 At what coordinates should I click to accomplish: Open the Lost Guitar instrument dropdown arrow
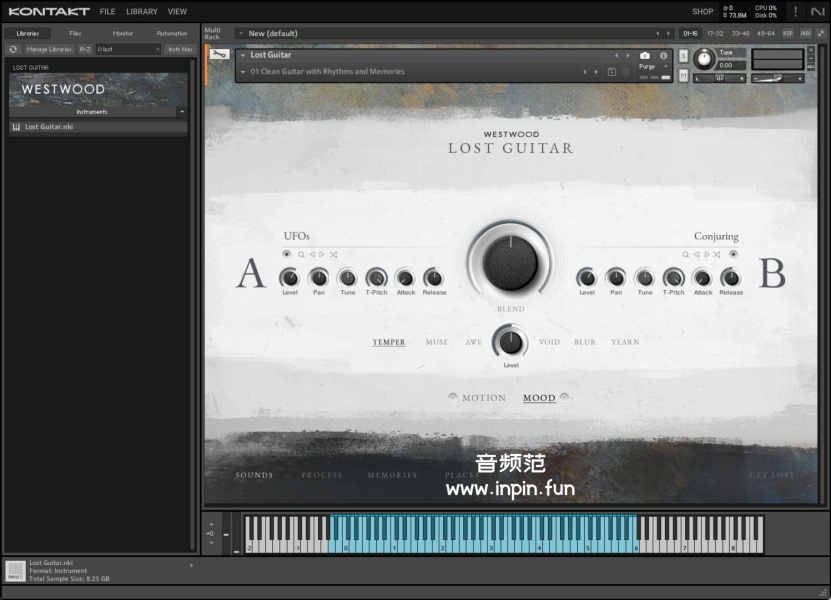click(243, 55)
